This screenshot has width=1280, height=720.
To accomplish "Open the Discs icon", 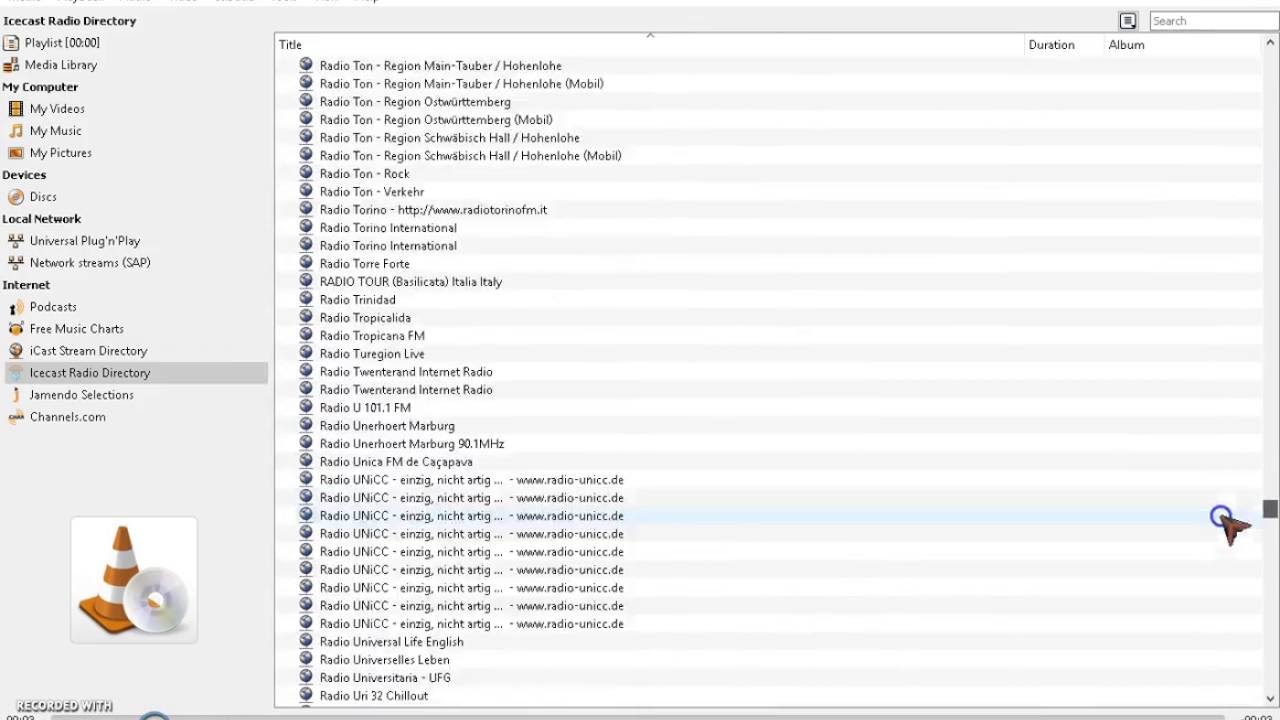I will [16, 197].
